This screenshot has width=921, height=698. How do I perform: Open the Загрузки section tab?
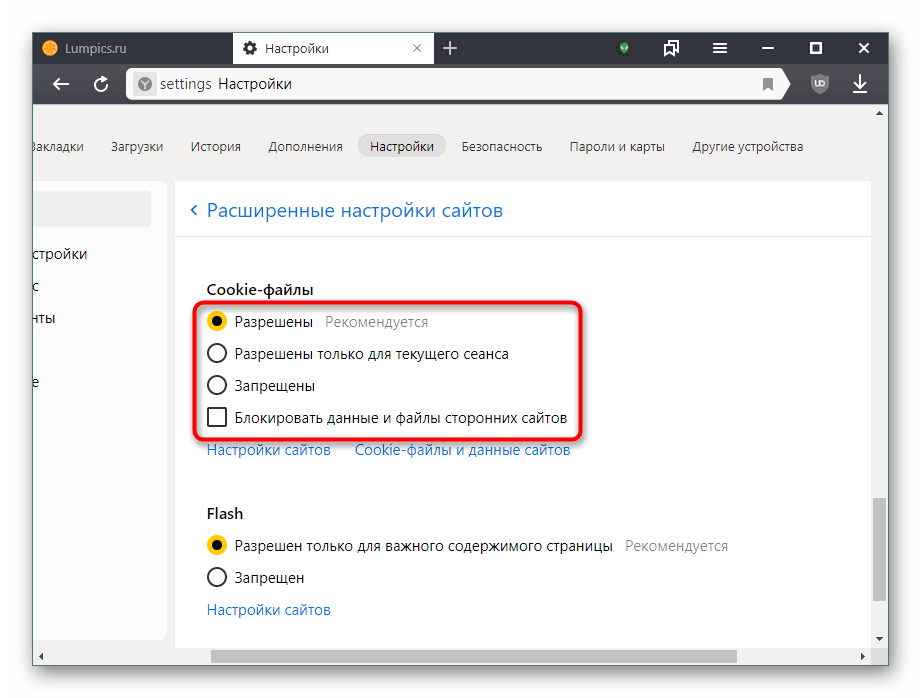pos(137,147)
